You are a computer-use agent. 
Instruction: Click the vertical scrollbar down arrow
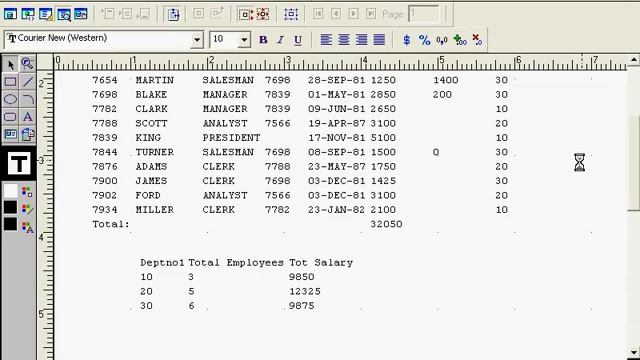[633, 352]
